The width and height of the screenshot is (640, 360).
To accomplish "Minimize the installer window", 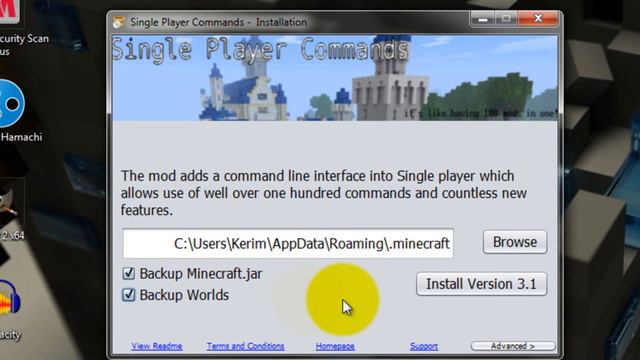I will click(482, 19).
